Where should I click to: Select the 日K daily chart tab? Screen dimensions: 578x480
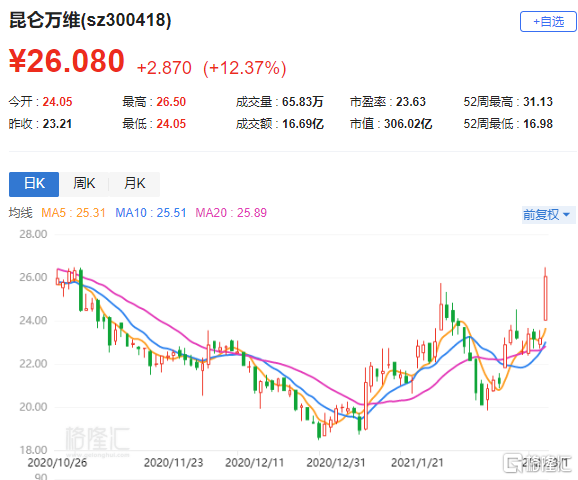(x=34, y=184)
